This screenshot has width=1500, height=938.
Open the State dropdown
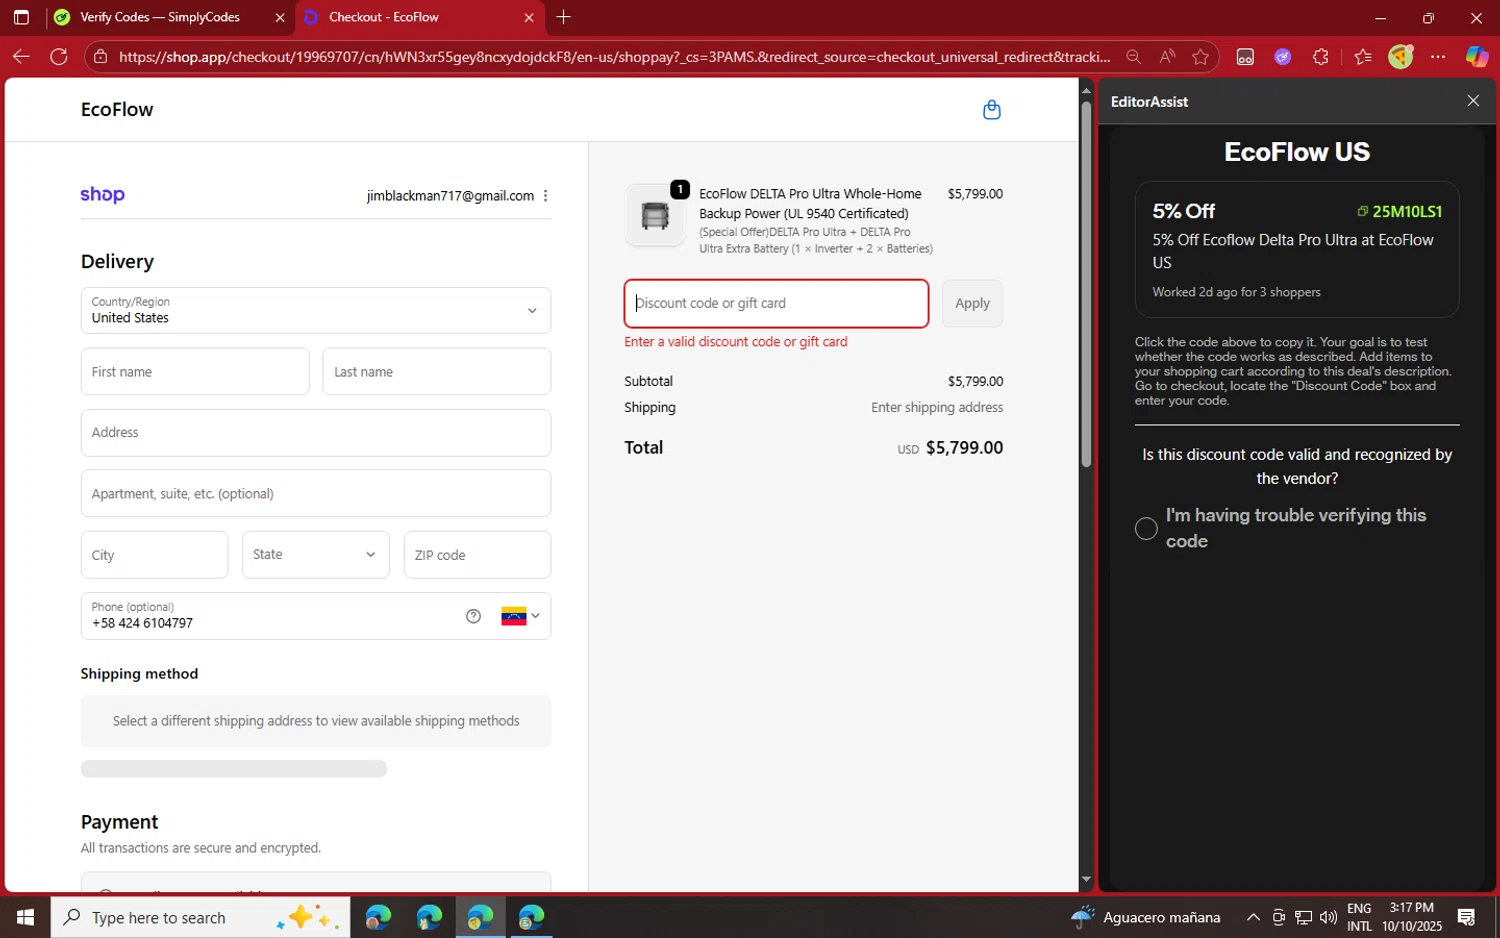316,555
